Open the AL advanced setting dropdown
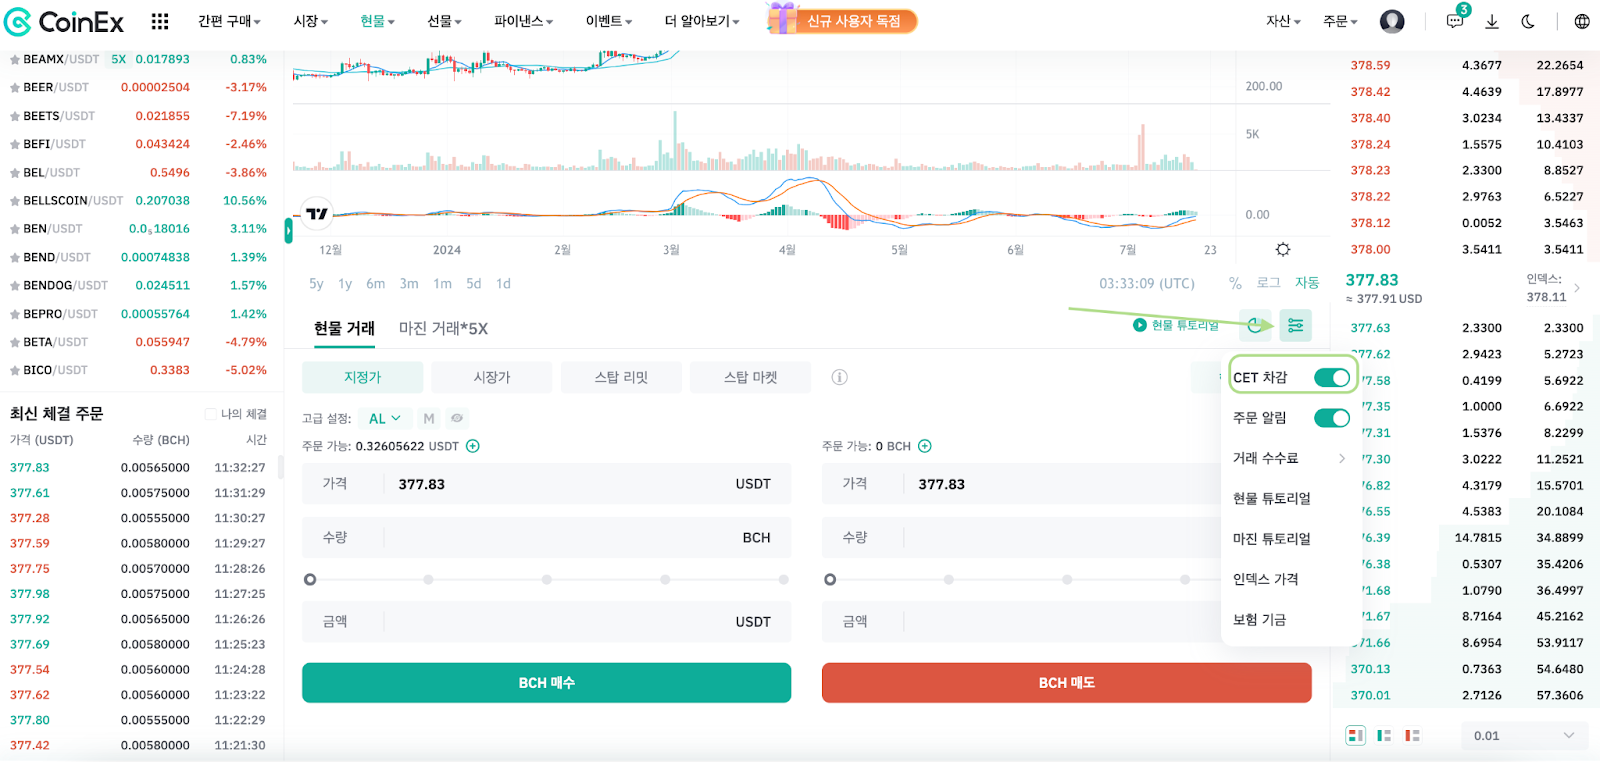This screenshot has height=762, width=1600. point(385,418)
